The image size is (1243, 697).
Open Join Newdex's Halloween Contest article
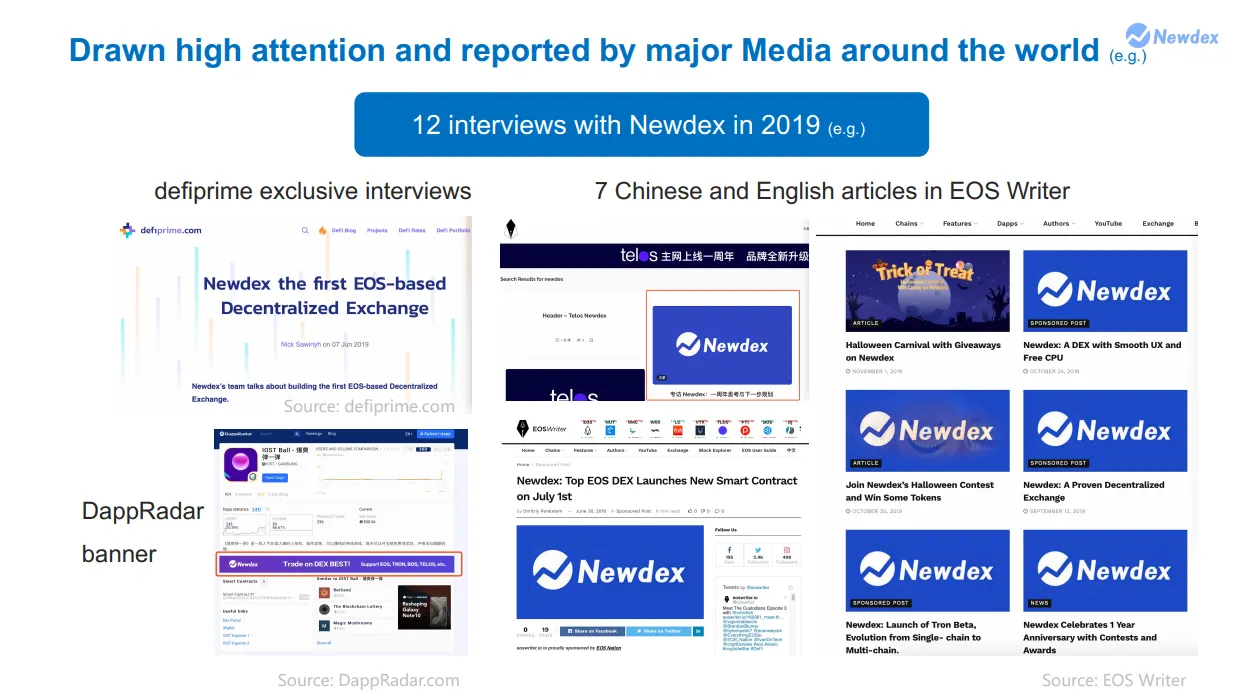pos(920,491)
